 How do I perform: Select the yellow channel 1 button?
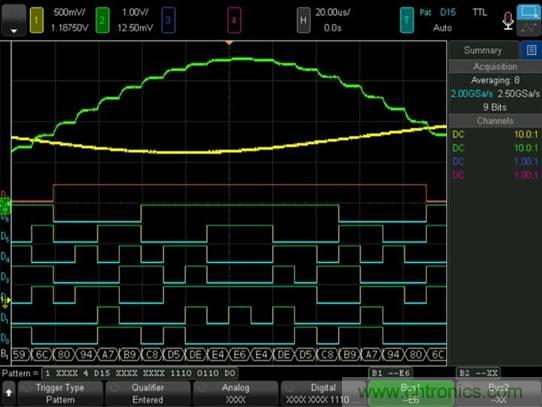click(37, 20)
